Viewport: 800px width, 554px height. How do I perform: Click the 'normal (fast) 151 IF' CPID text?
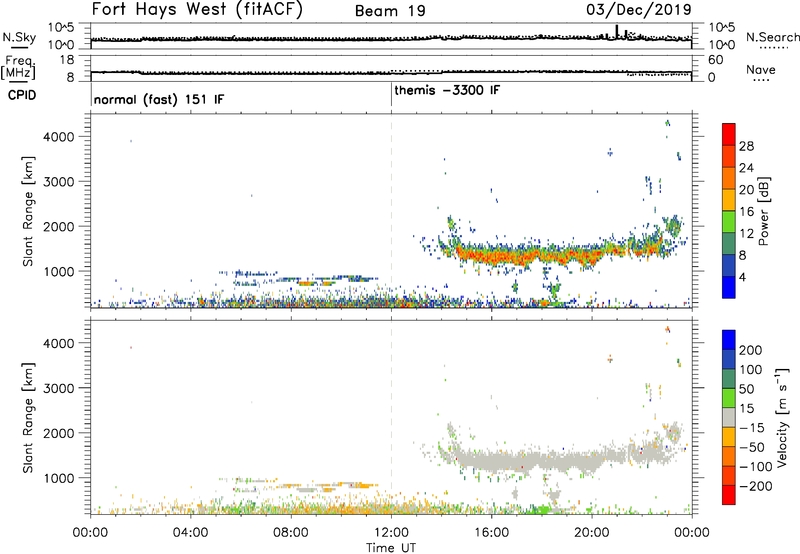[x=159, y=99]
